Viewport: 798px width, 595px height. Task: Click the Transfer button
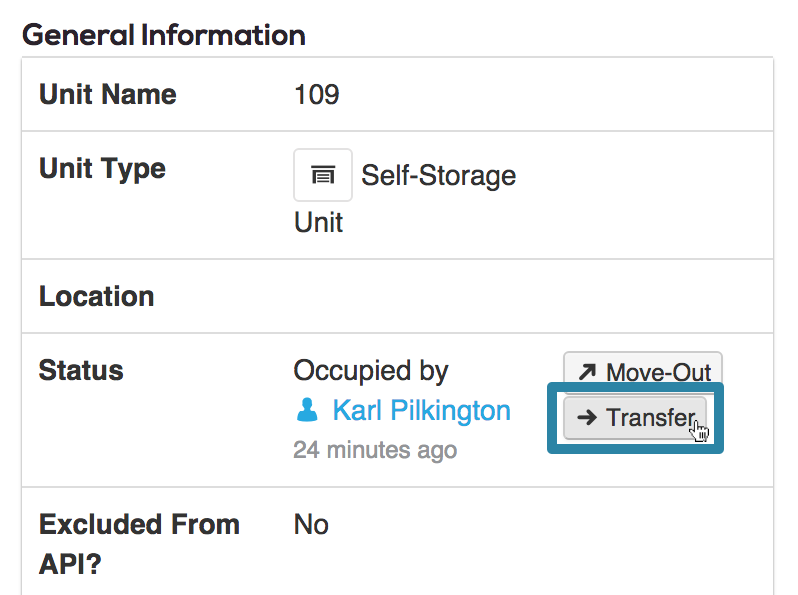pyautogui.click(x=635, y=418)
